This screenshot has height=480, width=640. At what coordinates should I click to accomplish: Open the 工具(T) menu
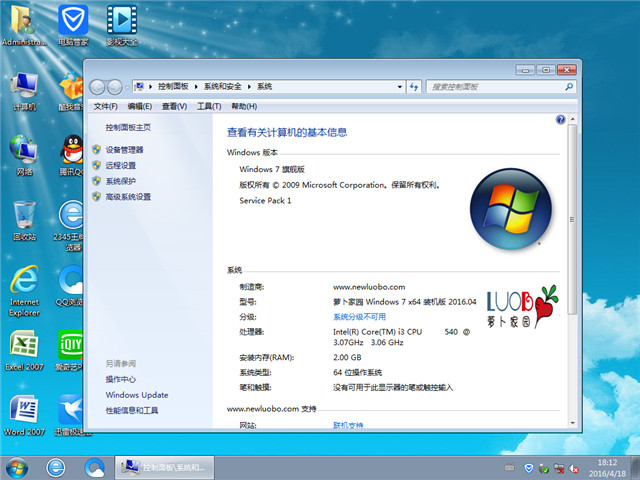point(209,107)
